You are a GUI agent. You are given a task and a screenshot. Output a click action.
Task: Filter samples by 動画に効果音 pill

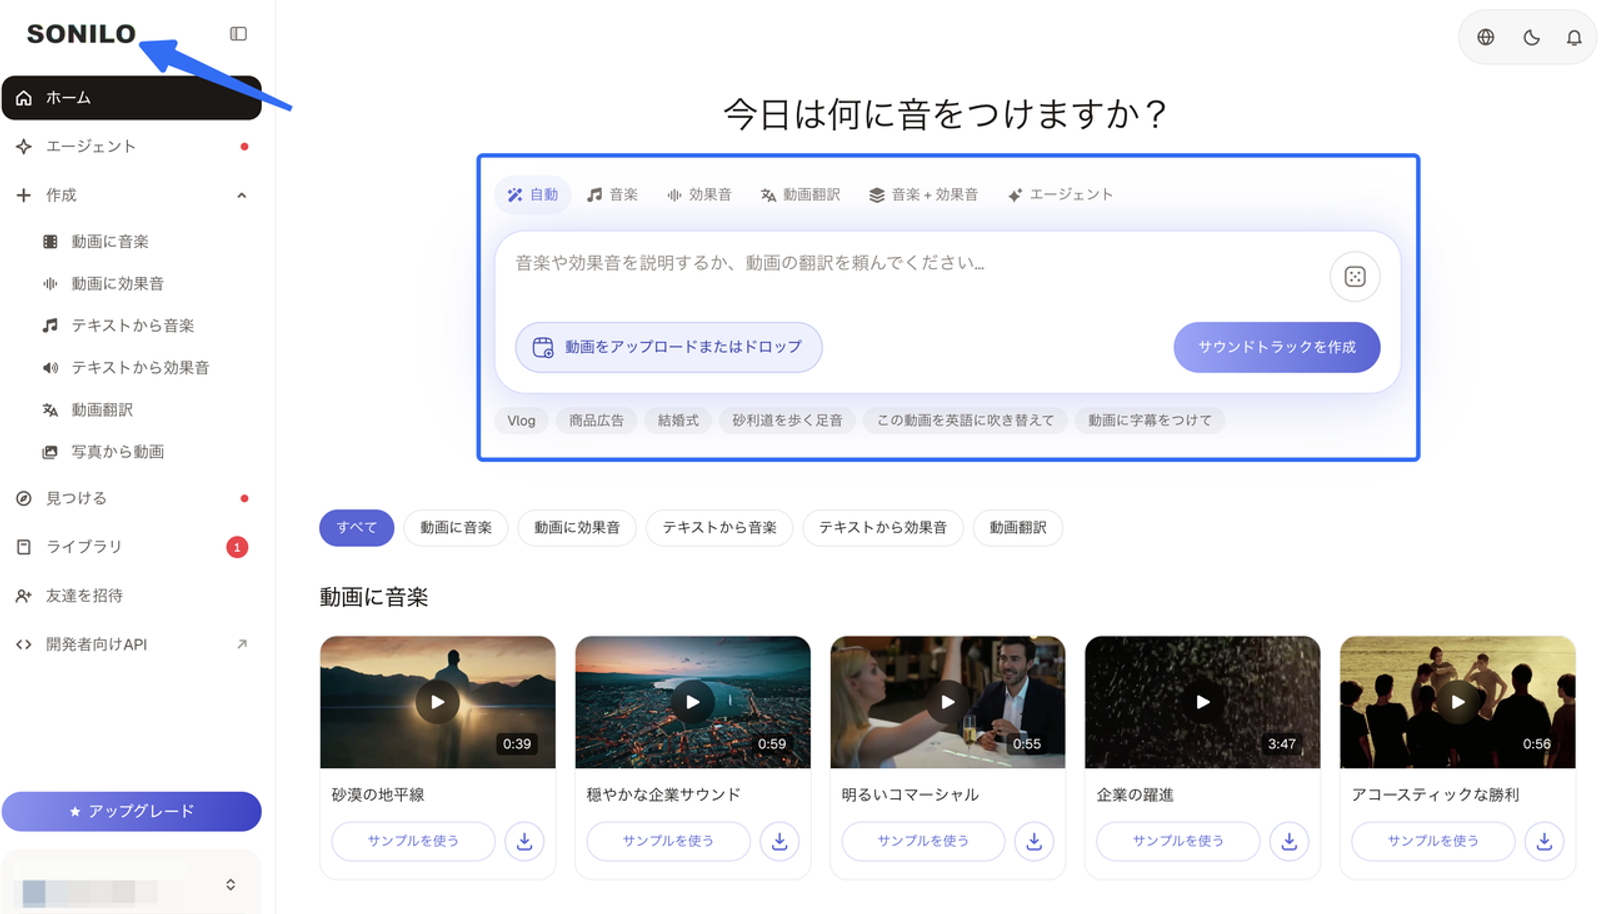pos(577,528)
